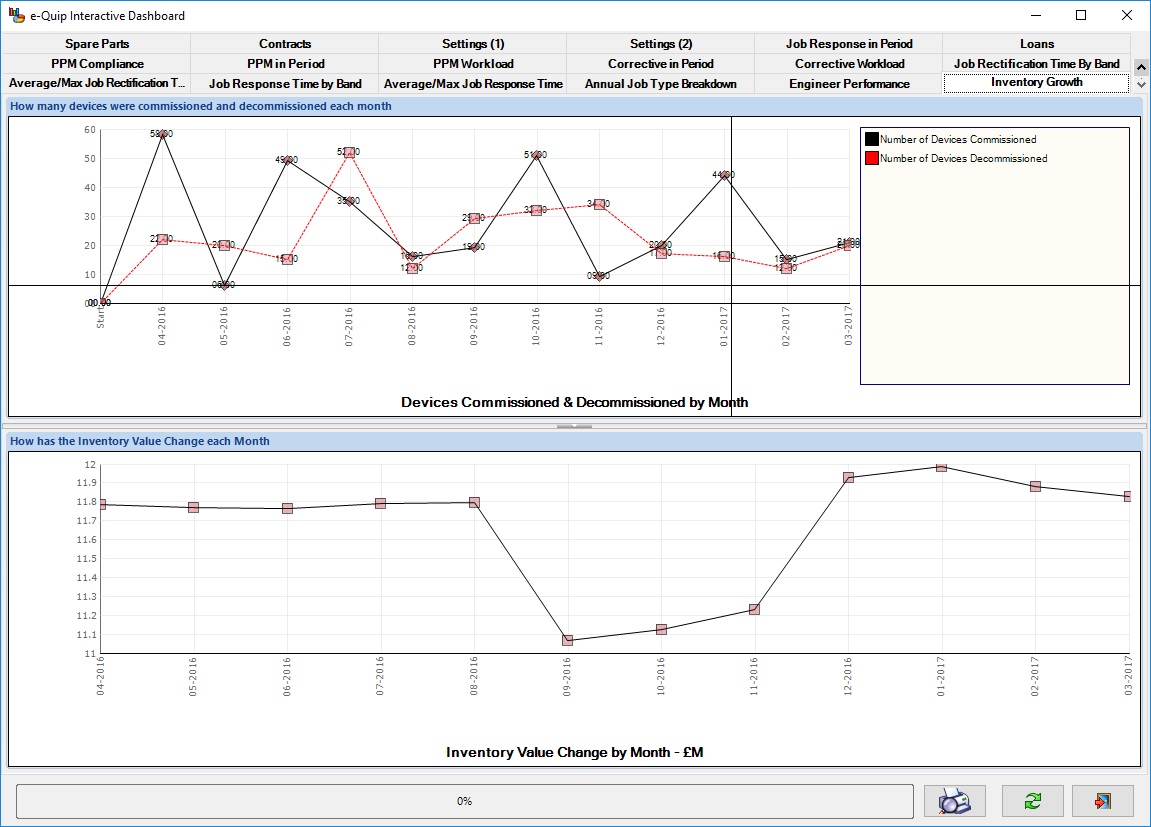Click tab row scroll up arrow
This screenshot has height=827, width=1151.
[x=1141, y=68]
